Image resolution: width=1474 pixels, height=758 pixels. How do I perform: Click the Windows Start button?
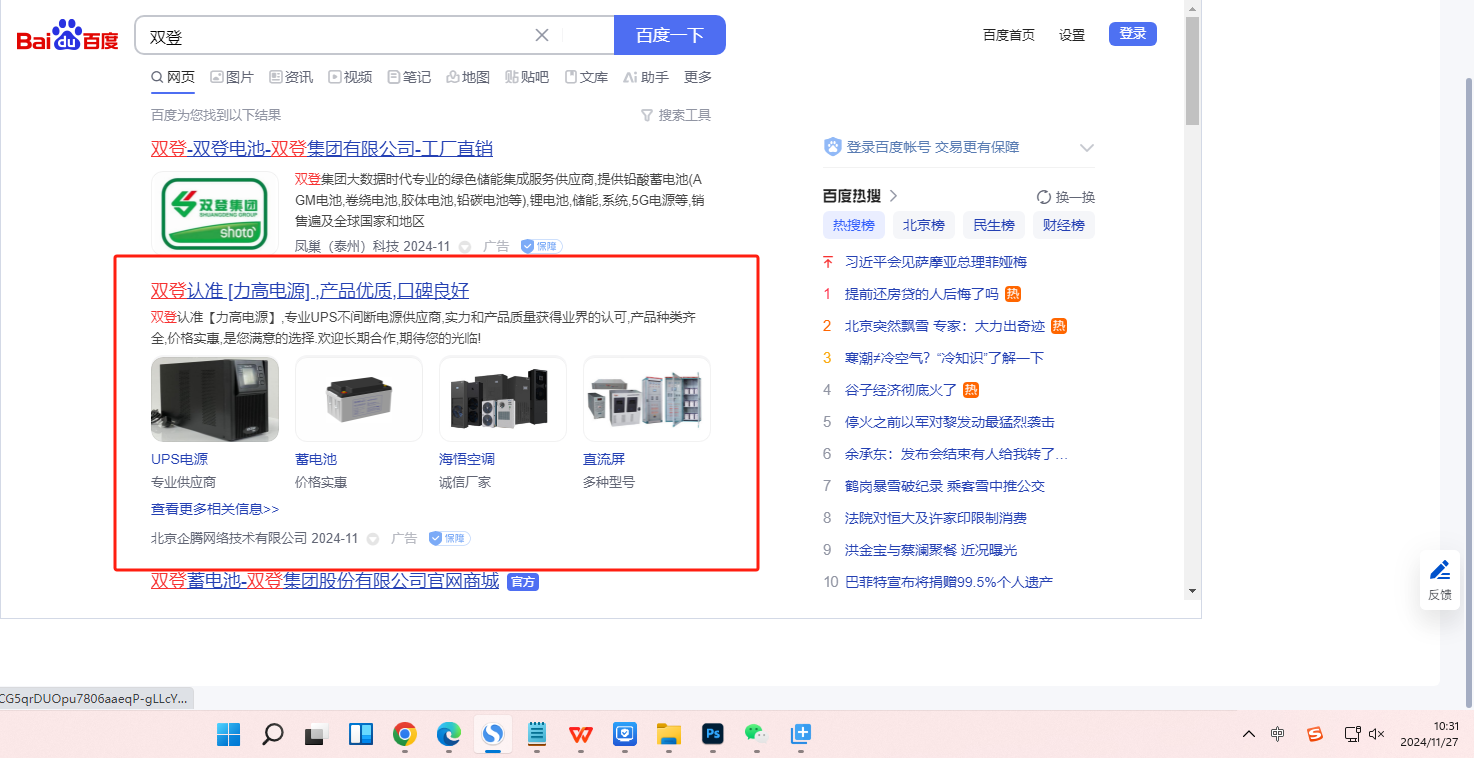coord(229,734)
